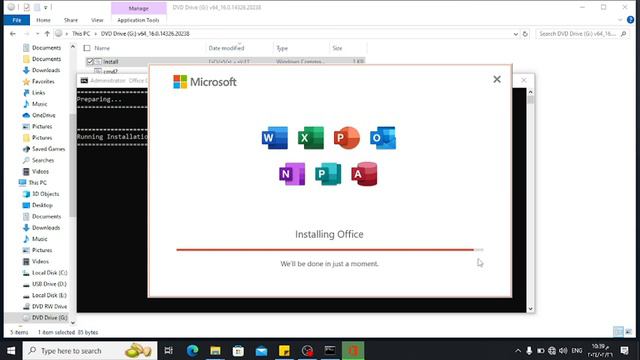This screenshot has height=360, width=640.
Task: Go back in File Explorer
Action: (x=13, y=34)
